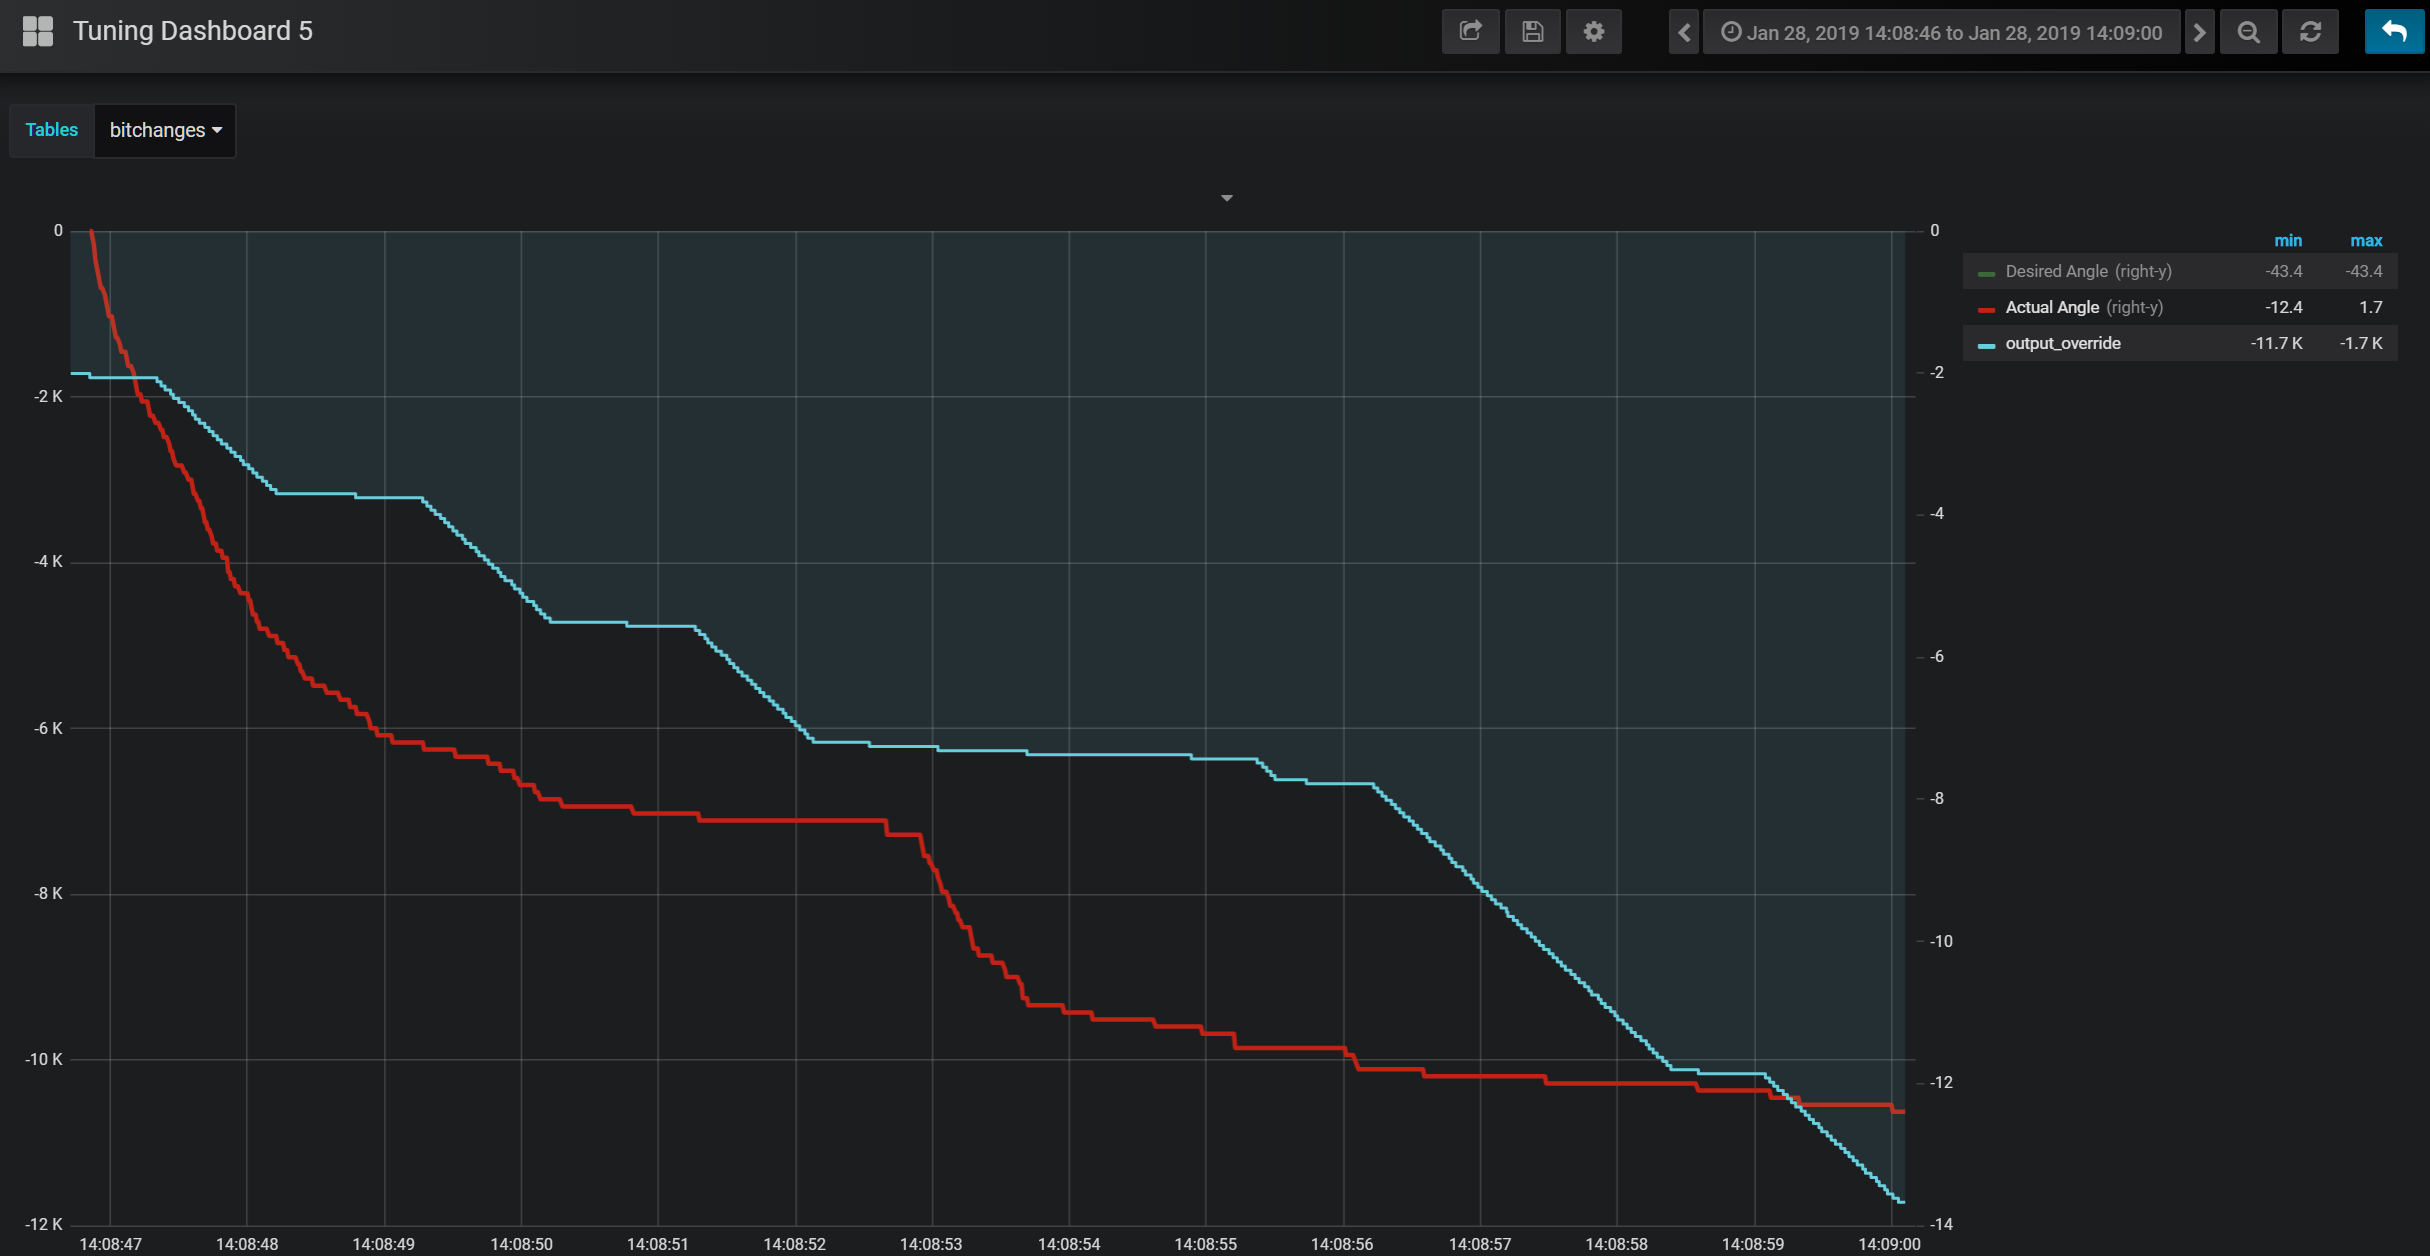Change the Desired Angle green color swatch
The height and width of the screenshot is (1256, 2430).
[x=1986, y=273]
